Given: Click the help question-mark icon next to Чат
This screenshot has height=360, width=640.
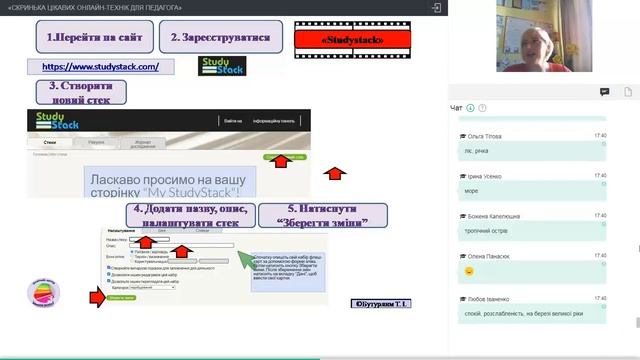Looking at the screenshot, I should point(482,108).
